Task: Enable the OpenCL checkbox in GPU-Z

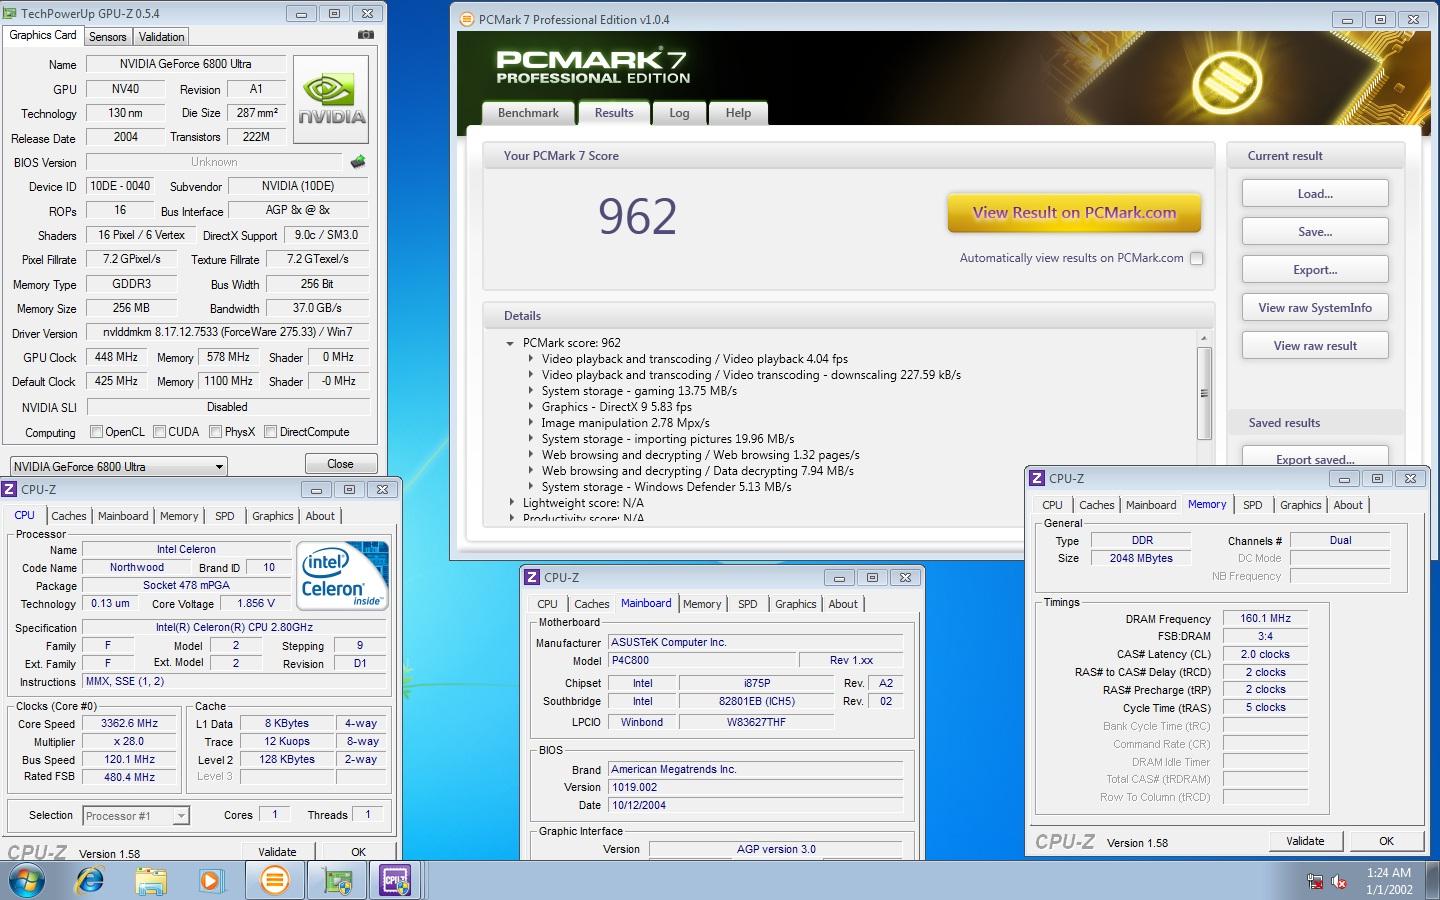Action: pos(96,432)
